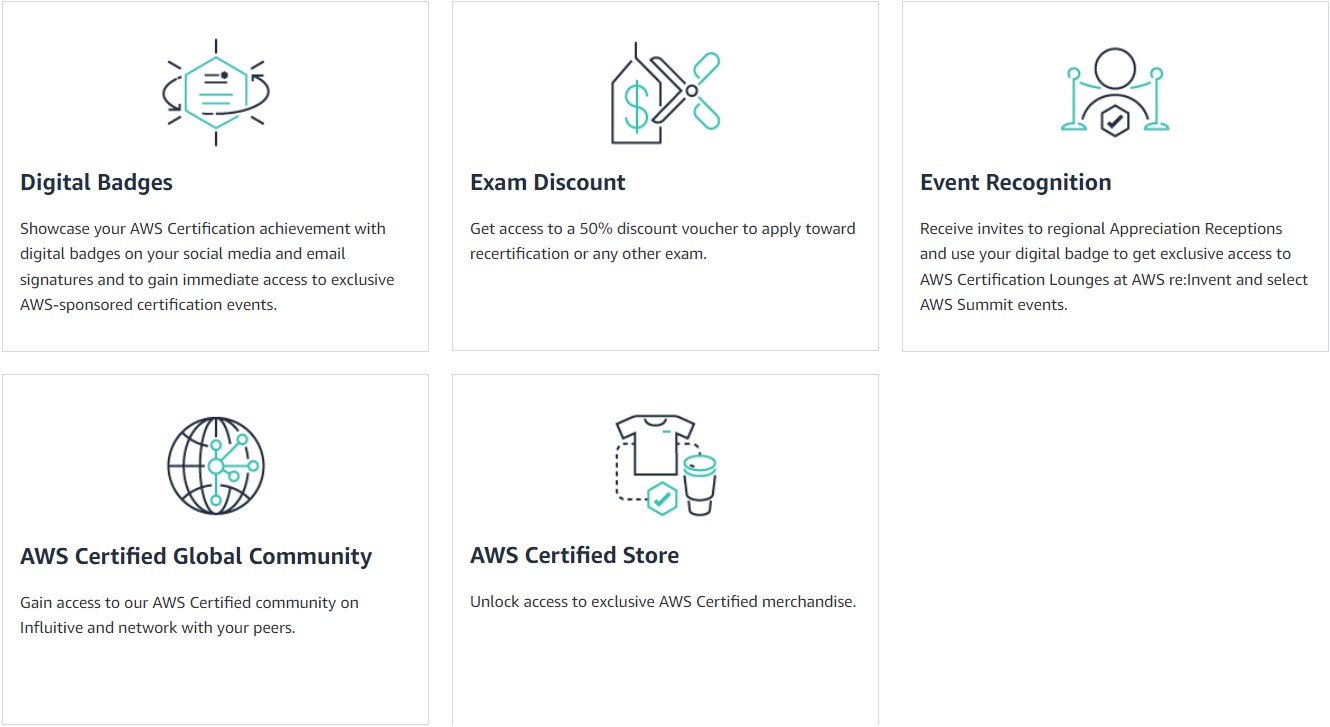Open the AWS Certified Store heading

575,556
